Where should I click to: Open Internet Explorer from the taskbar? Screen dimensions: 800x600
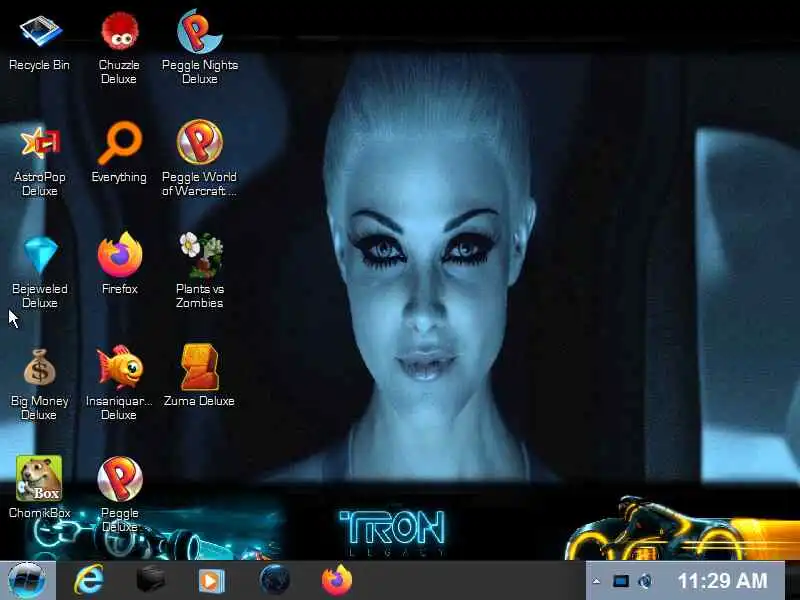tap(89, 580)
